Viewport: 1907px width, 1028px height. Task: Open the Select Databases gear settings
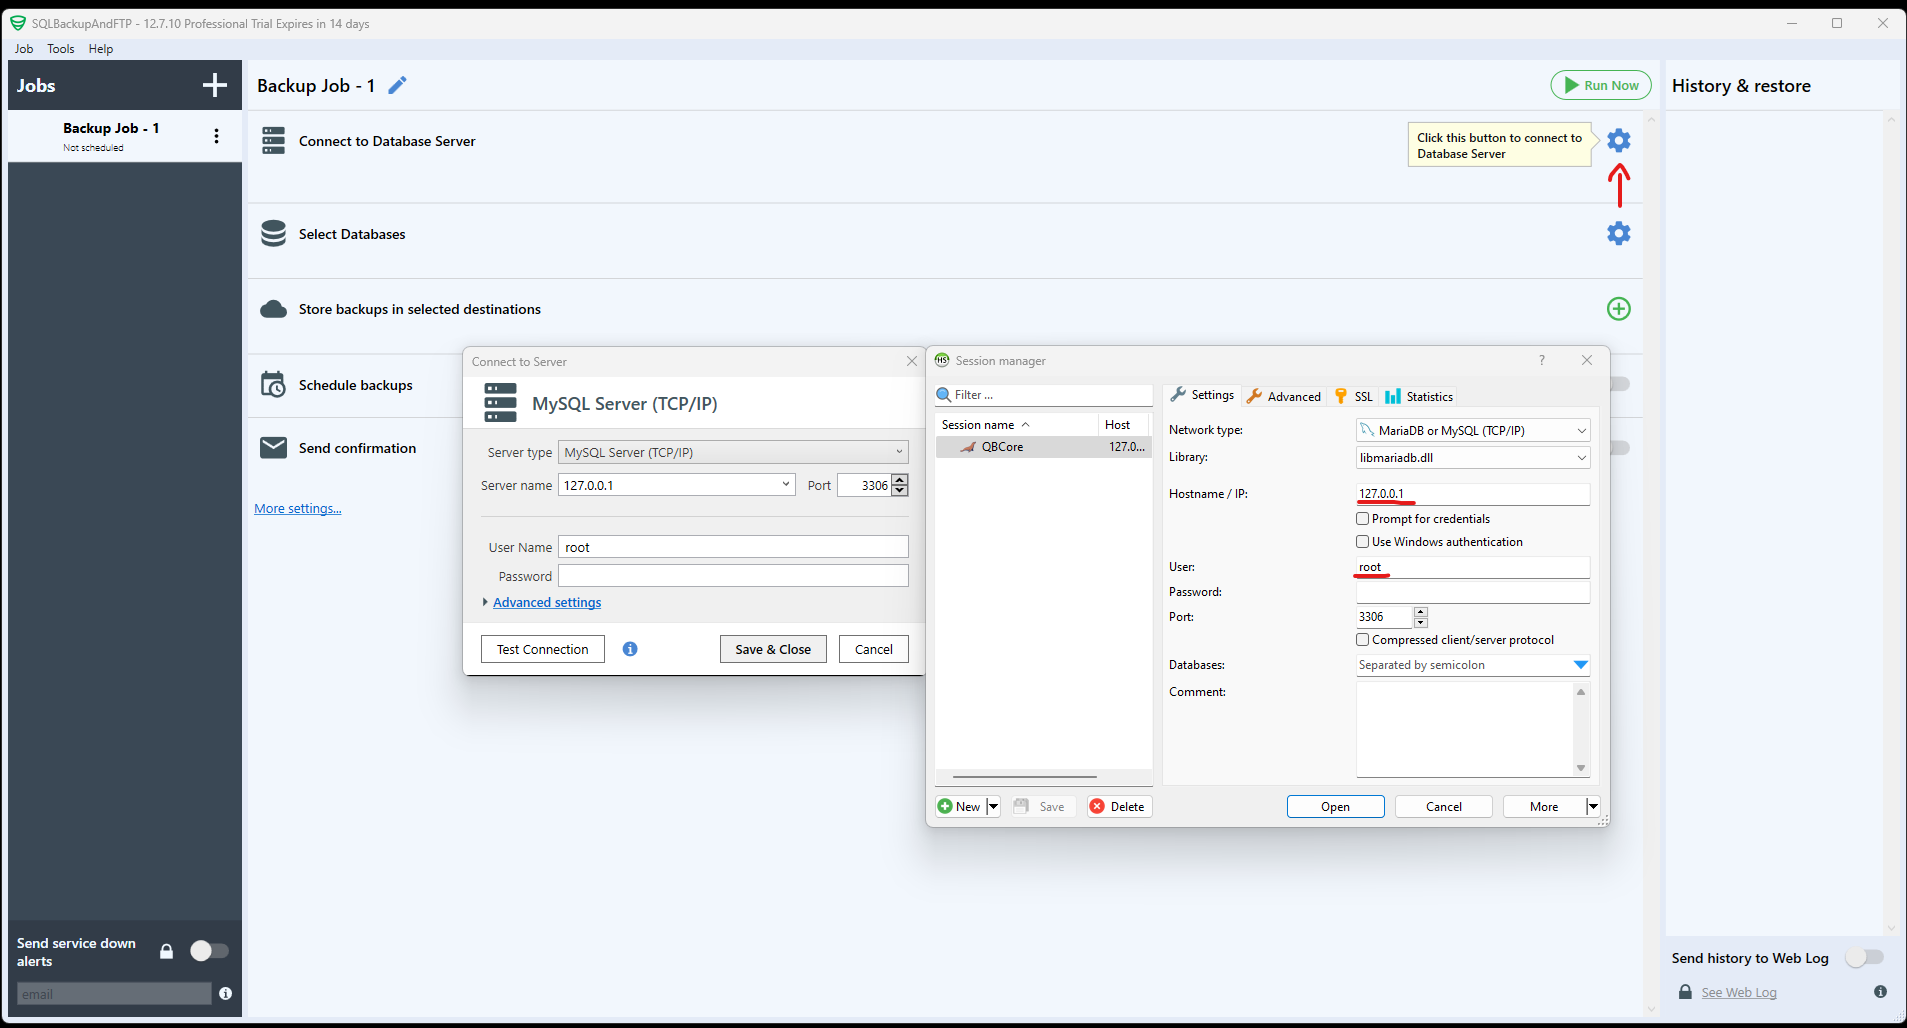tap(1618, 234)
